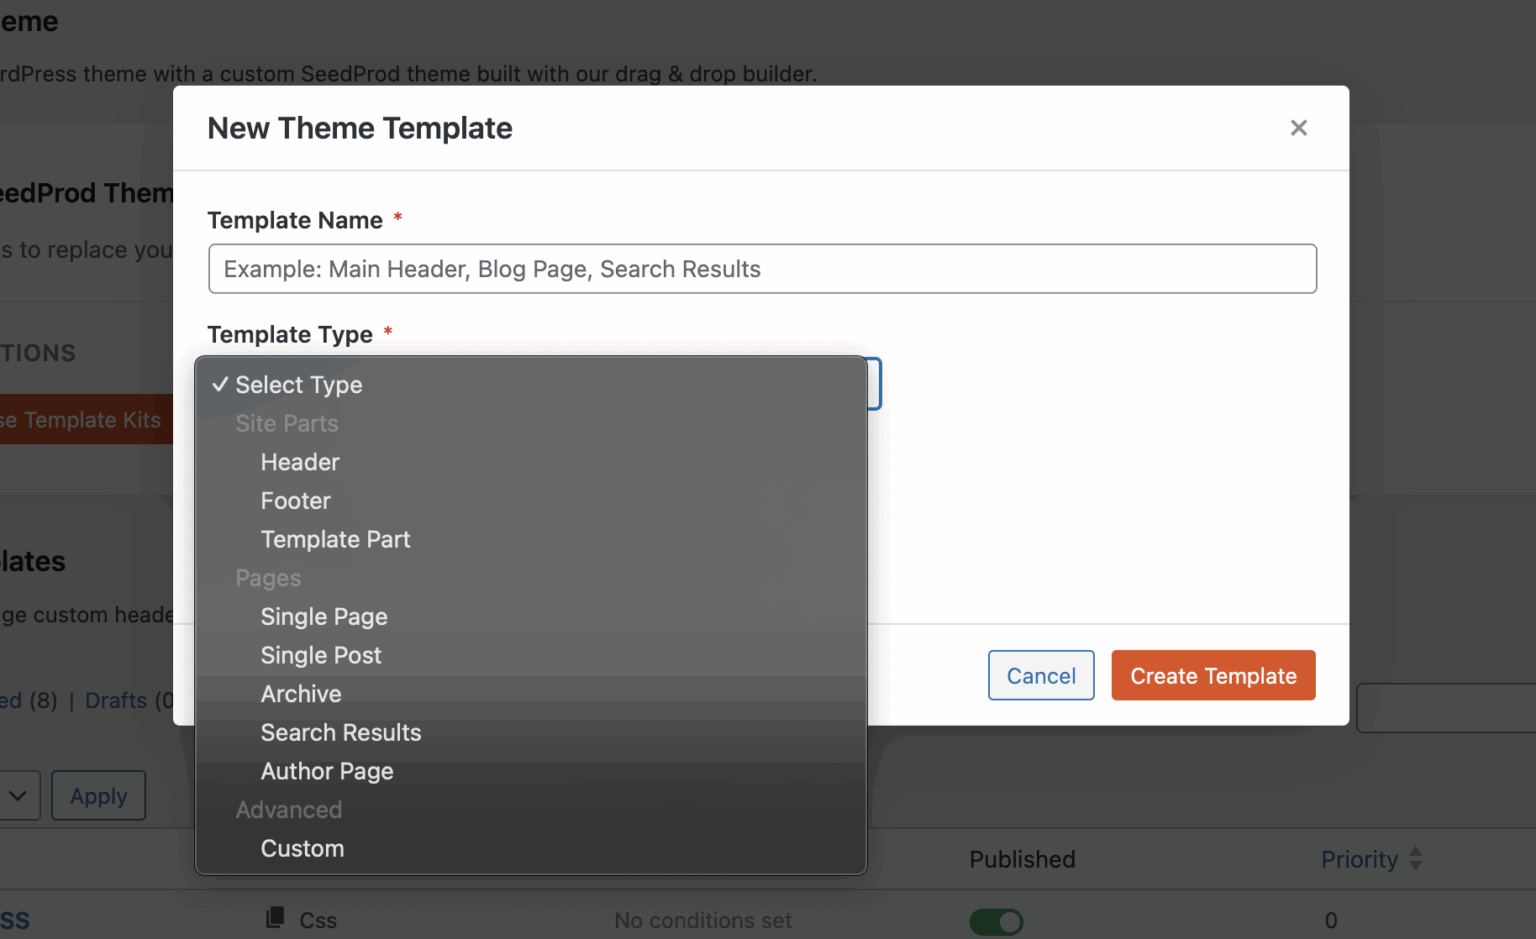Click the duplicate pages icon next to Css

274,919
